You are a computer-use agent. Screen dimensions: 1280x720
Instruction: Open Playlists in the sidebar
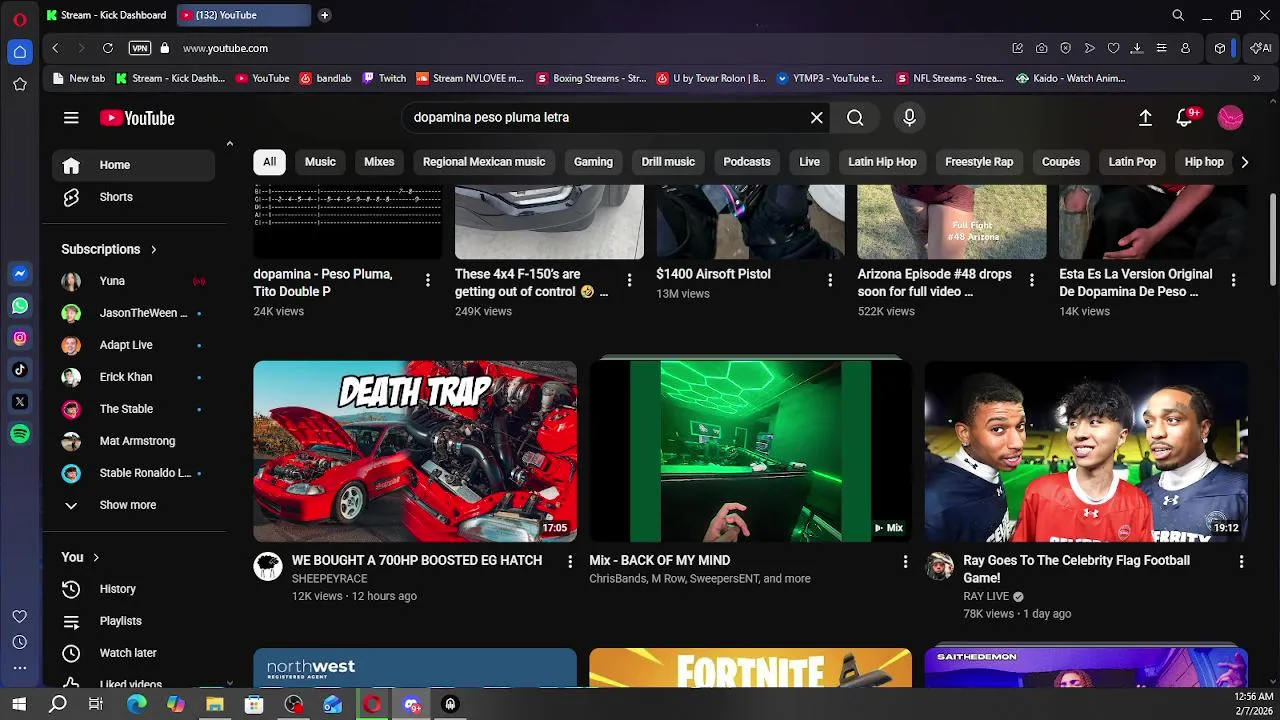[134, 621]
